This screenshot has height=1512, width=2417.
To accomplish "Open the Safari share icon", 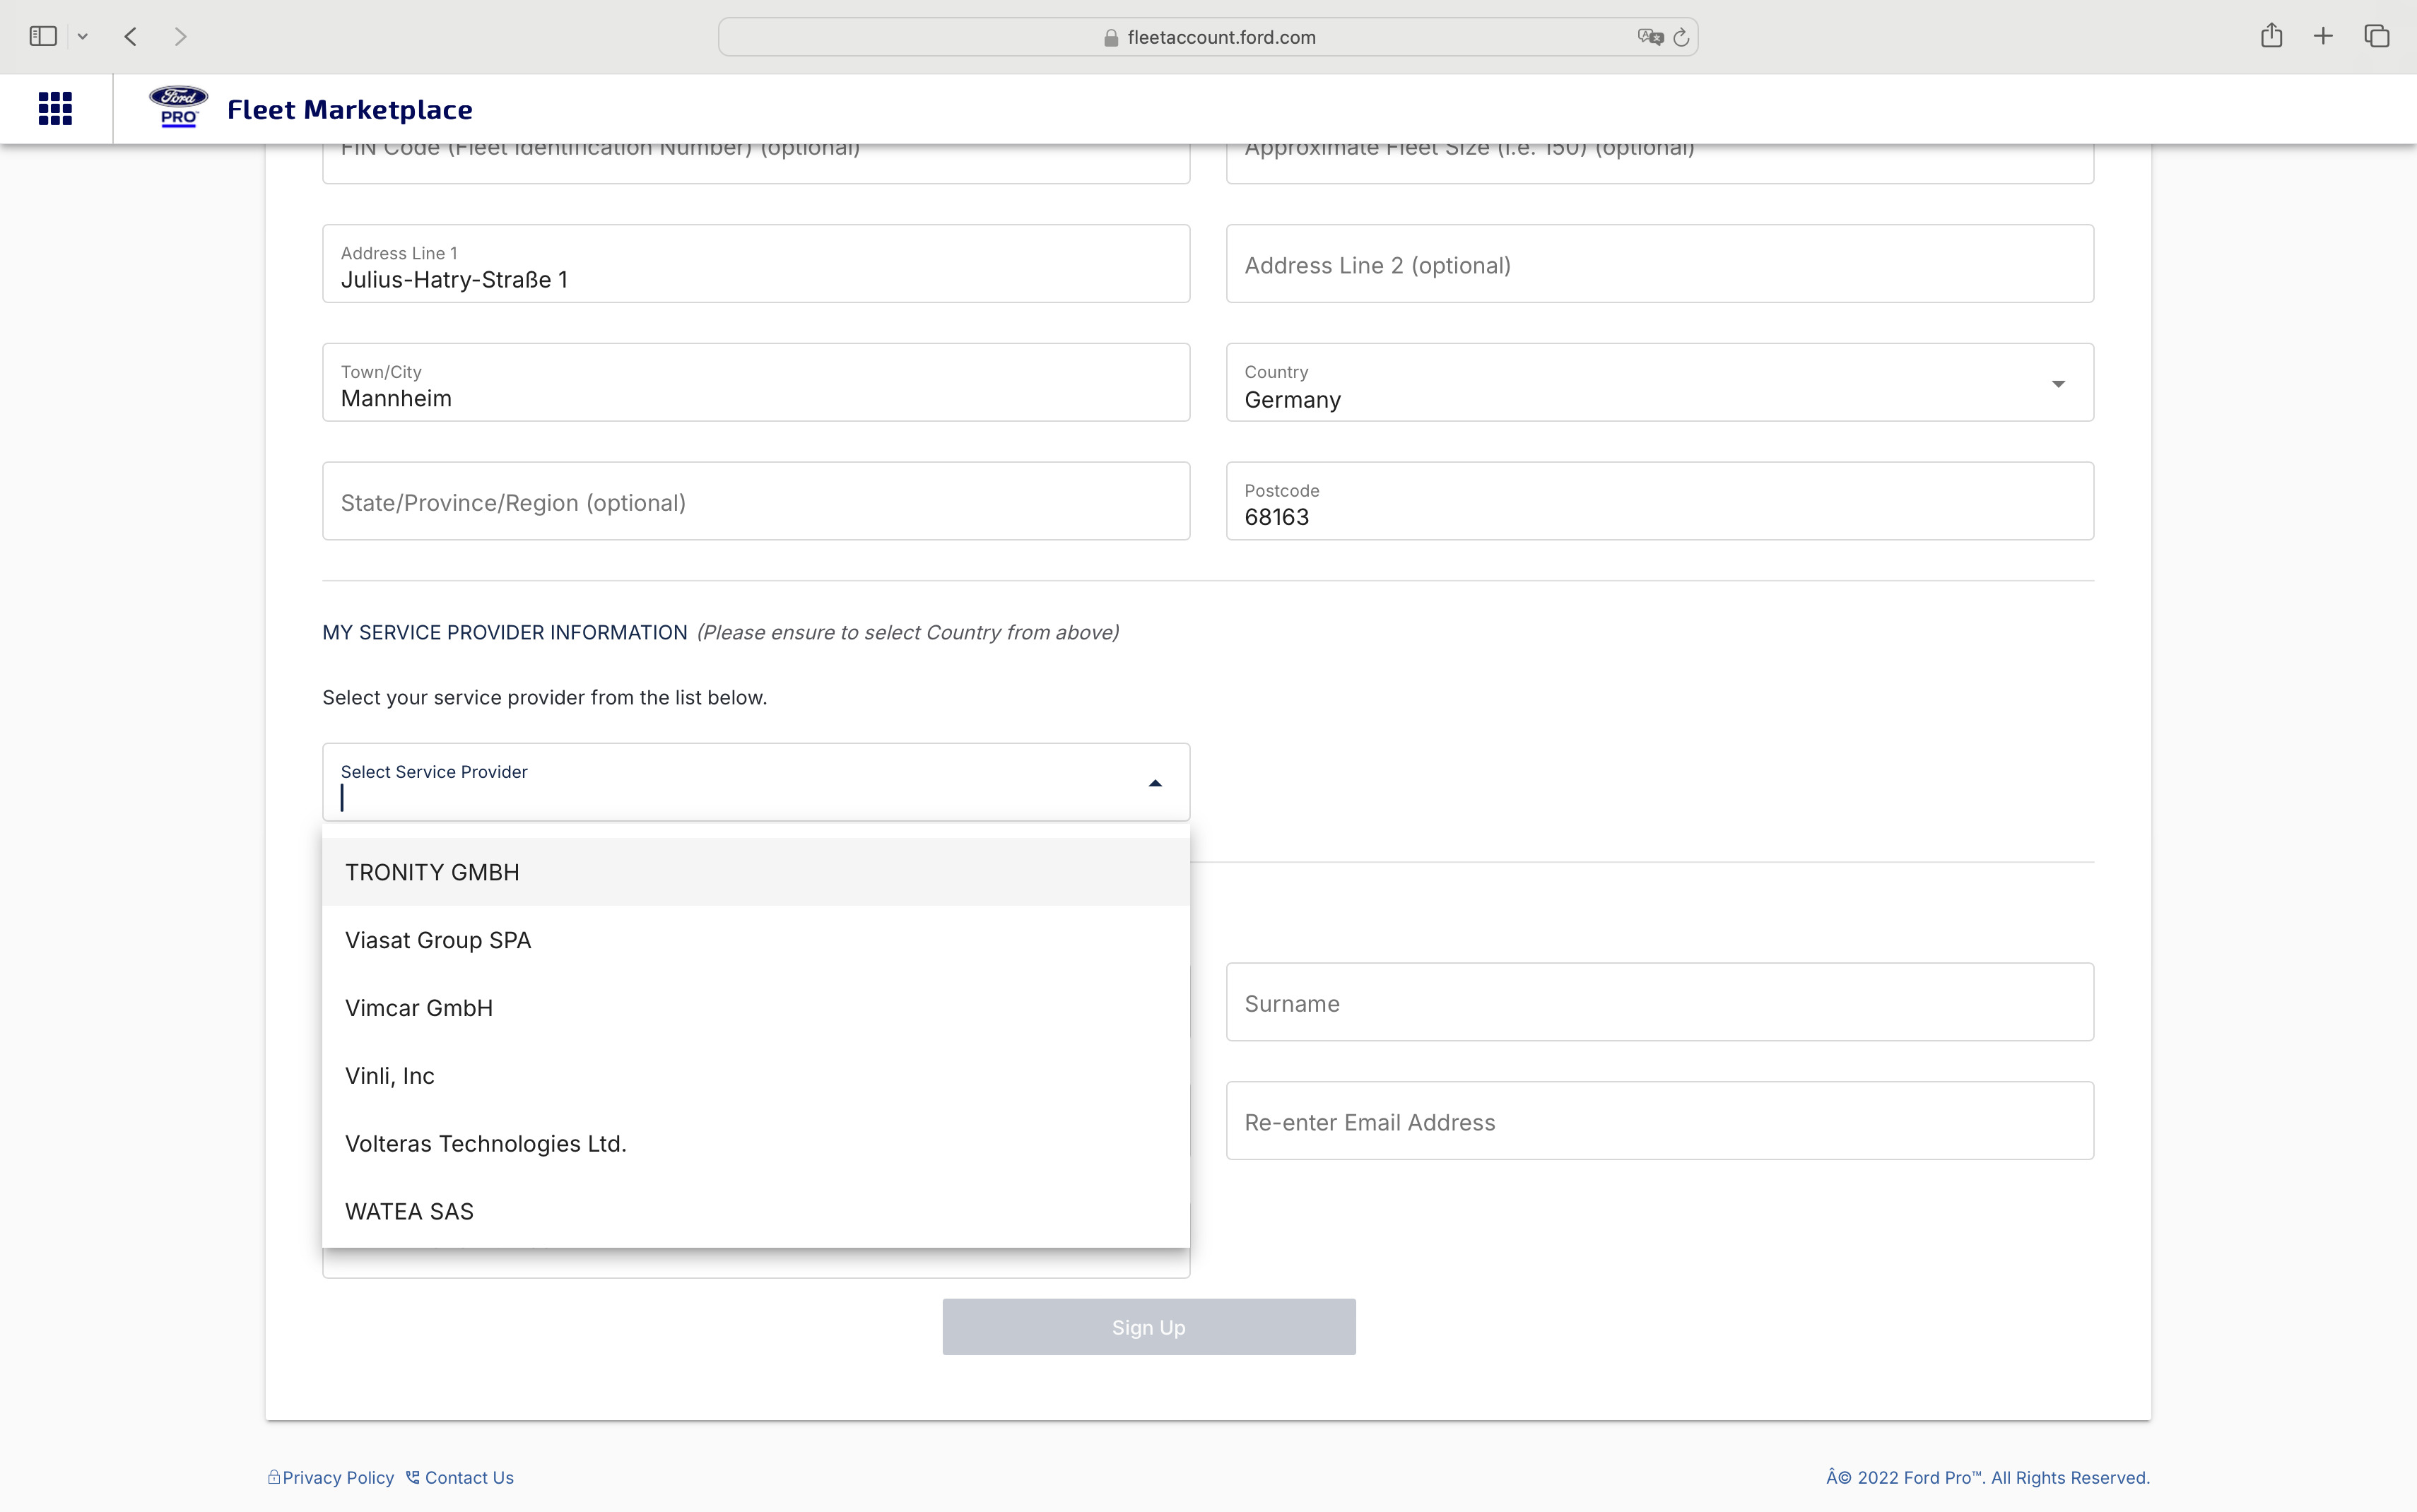I will click(x=2271, y=35).
